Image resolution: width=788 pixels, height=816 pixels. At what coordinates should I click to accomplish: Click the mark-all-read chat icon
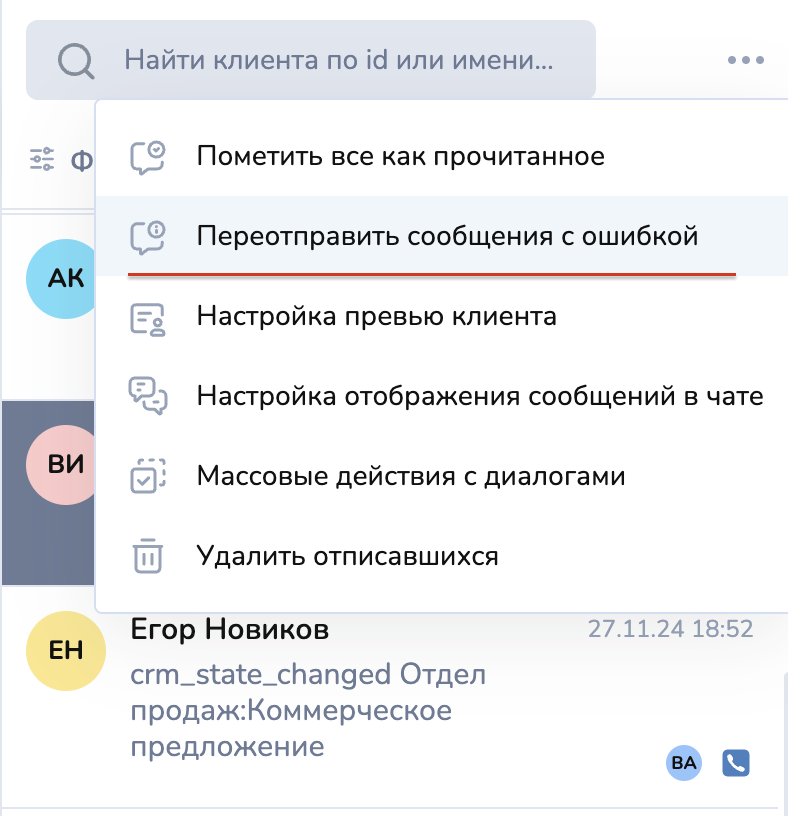point(147,157)
